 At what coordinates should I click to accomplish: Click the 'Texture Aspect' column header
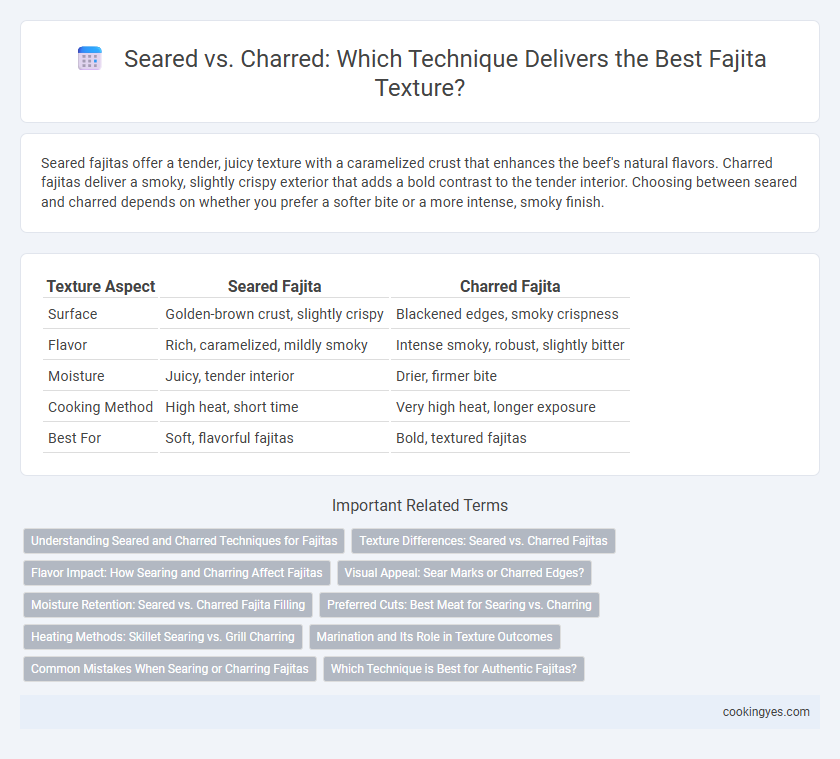(x=101, y=287)
